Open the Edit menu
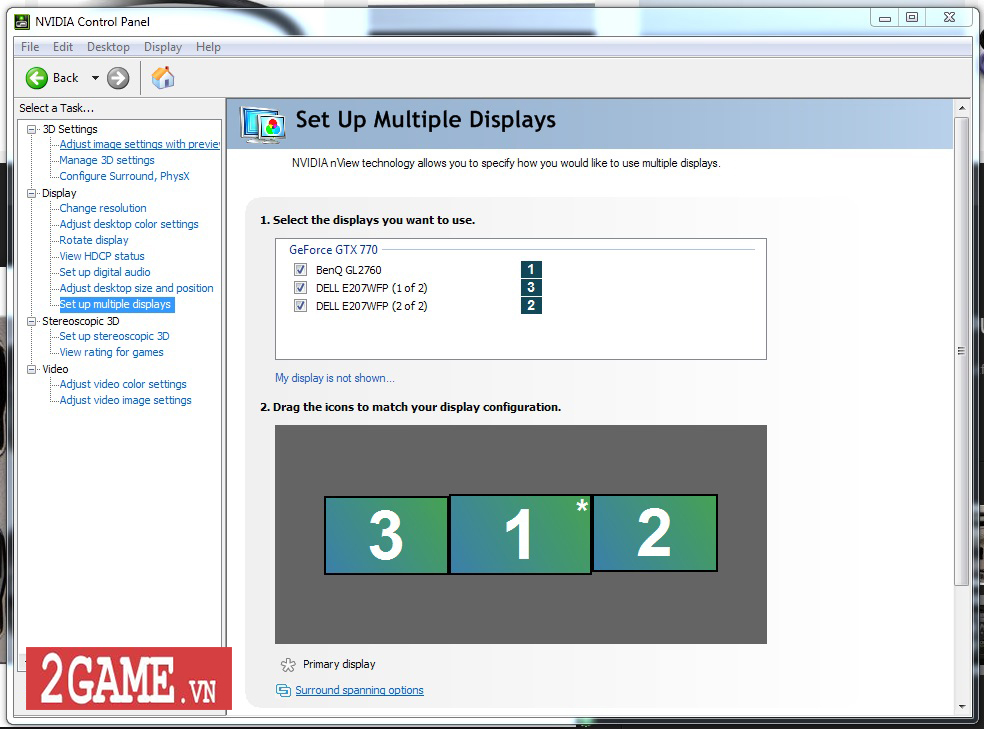The height and width of the screenshot is (729, 984). 63,47
